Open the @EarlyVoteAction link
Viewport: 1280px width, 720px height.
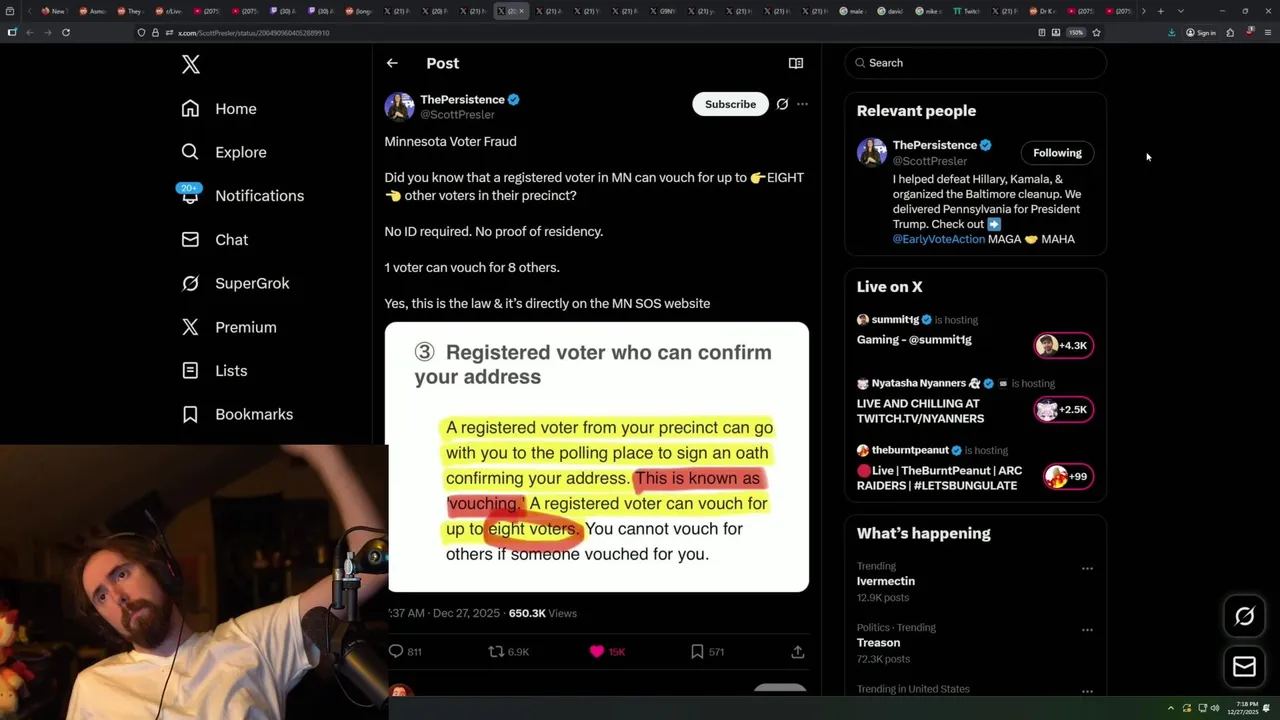[939, 239]
